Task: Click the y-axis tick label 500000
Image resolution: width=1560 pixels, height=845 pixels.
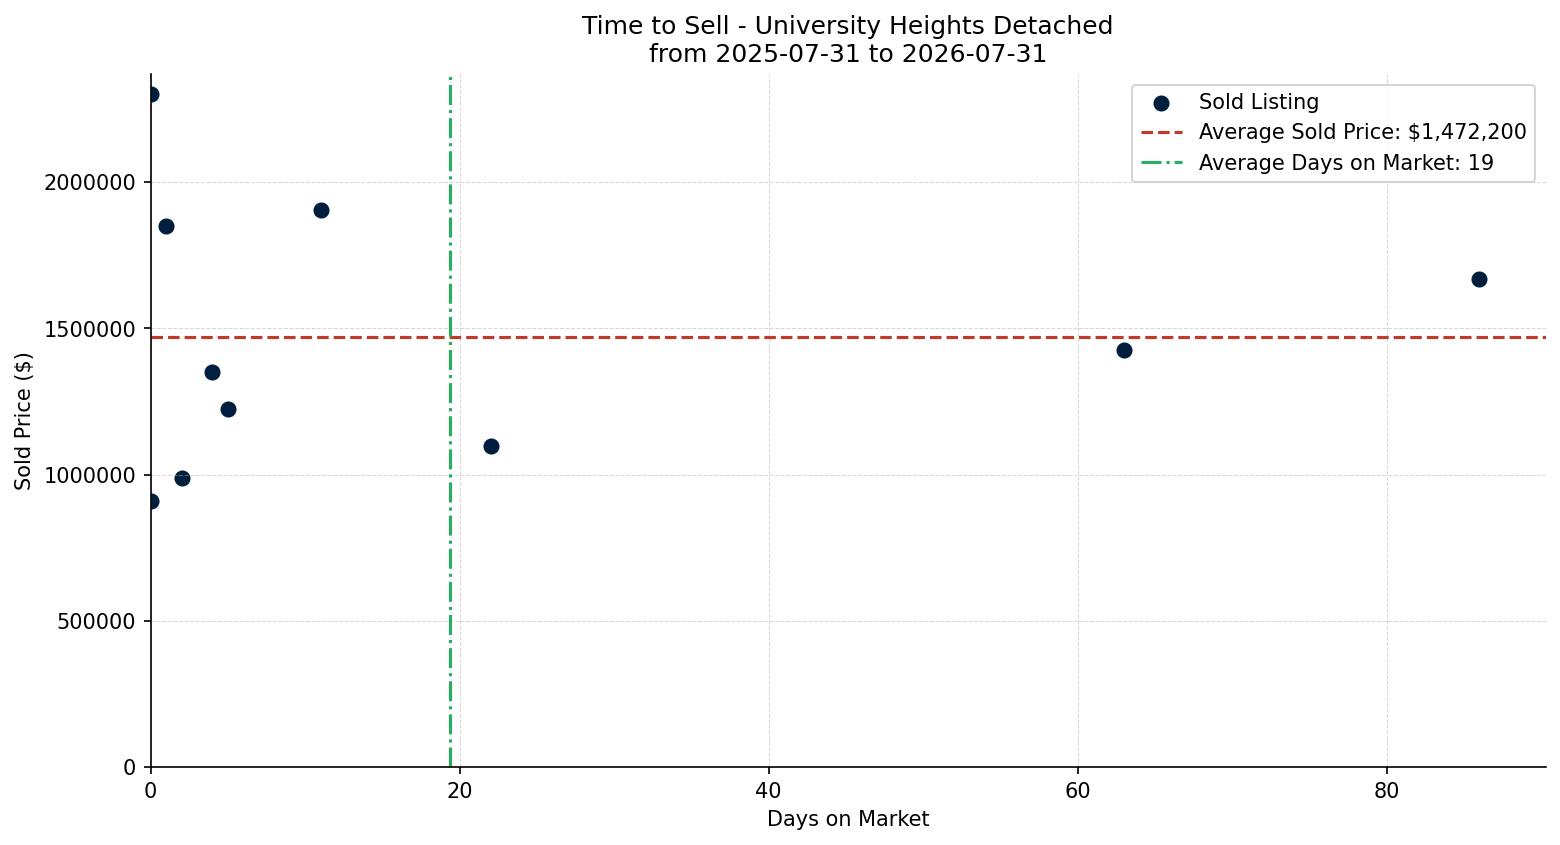Action: [x=96, y=621]
